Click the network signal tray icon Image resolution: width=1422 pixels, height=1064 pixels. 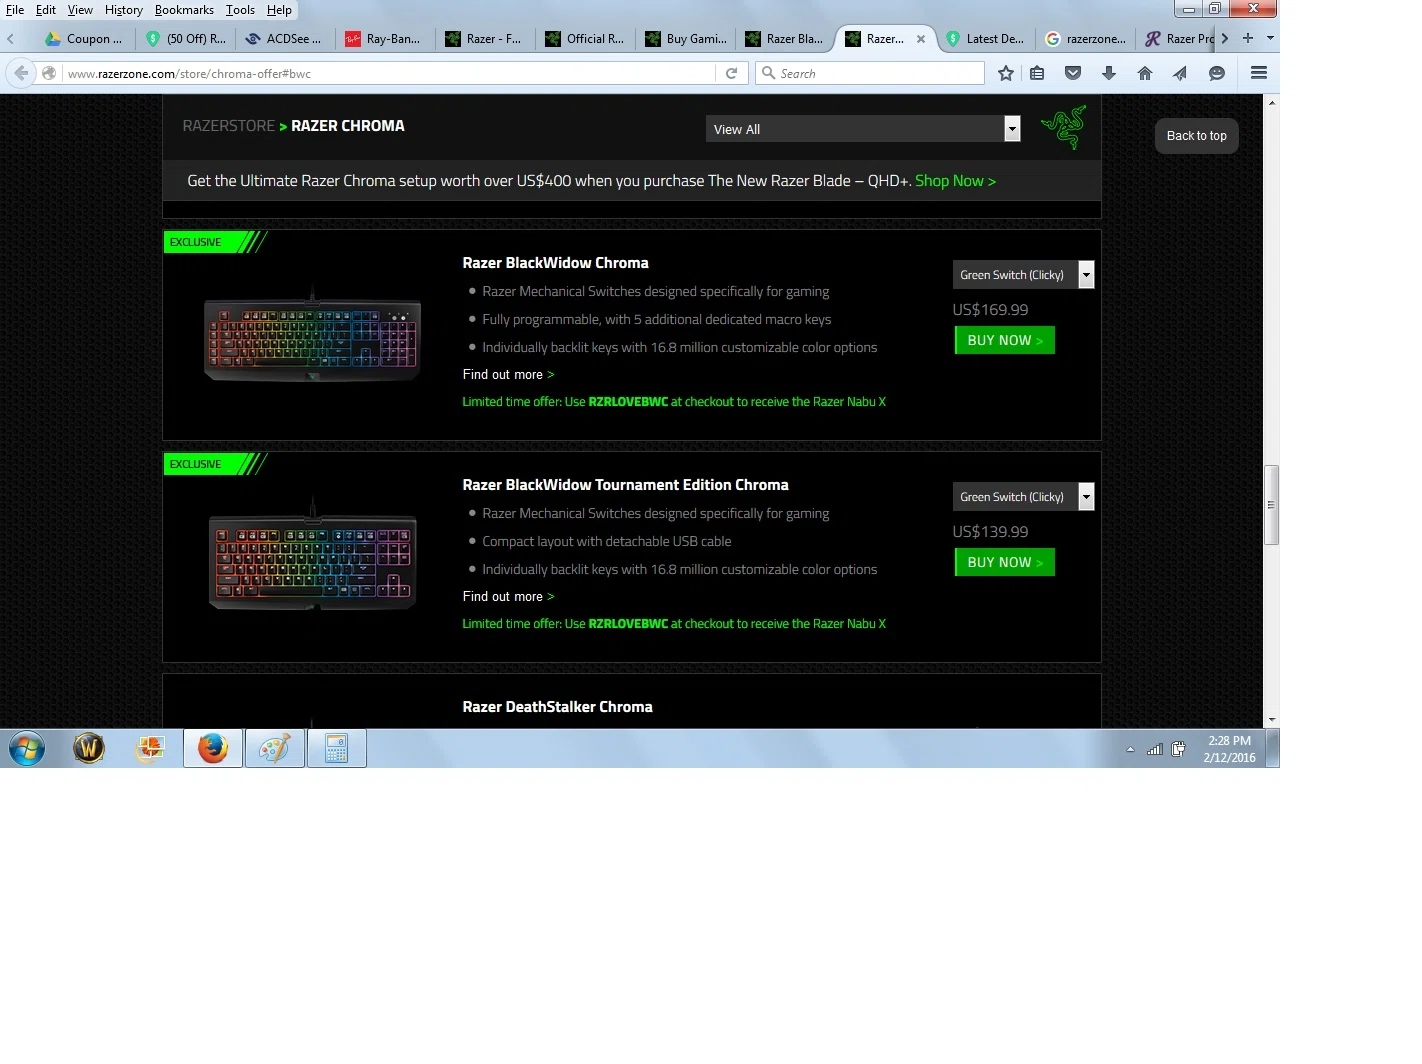pos(1154,749)
